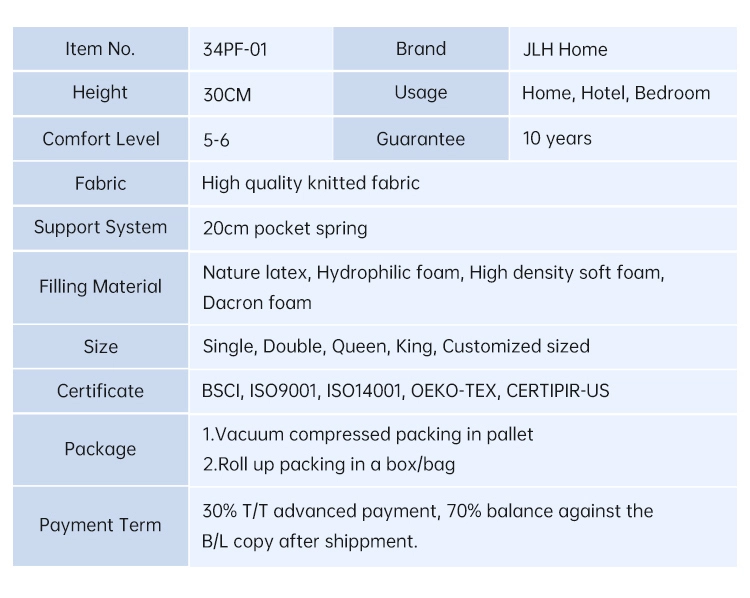
Task: Select the 5-6 comfort level value
Action: [x=216, y=140]
